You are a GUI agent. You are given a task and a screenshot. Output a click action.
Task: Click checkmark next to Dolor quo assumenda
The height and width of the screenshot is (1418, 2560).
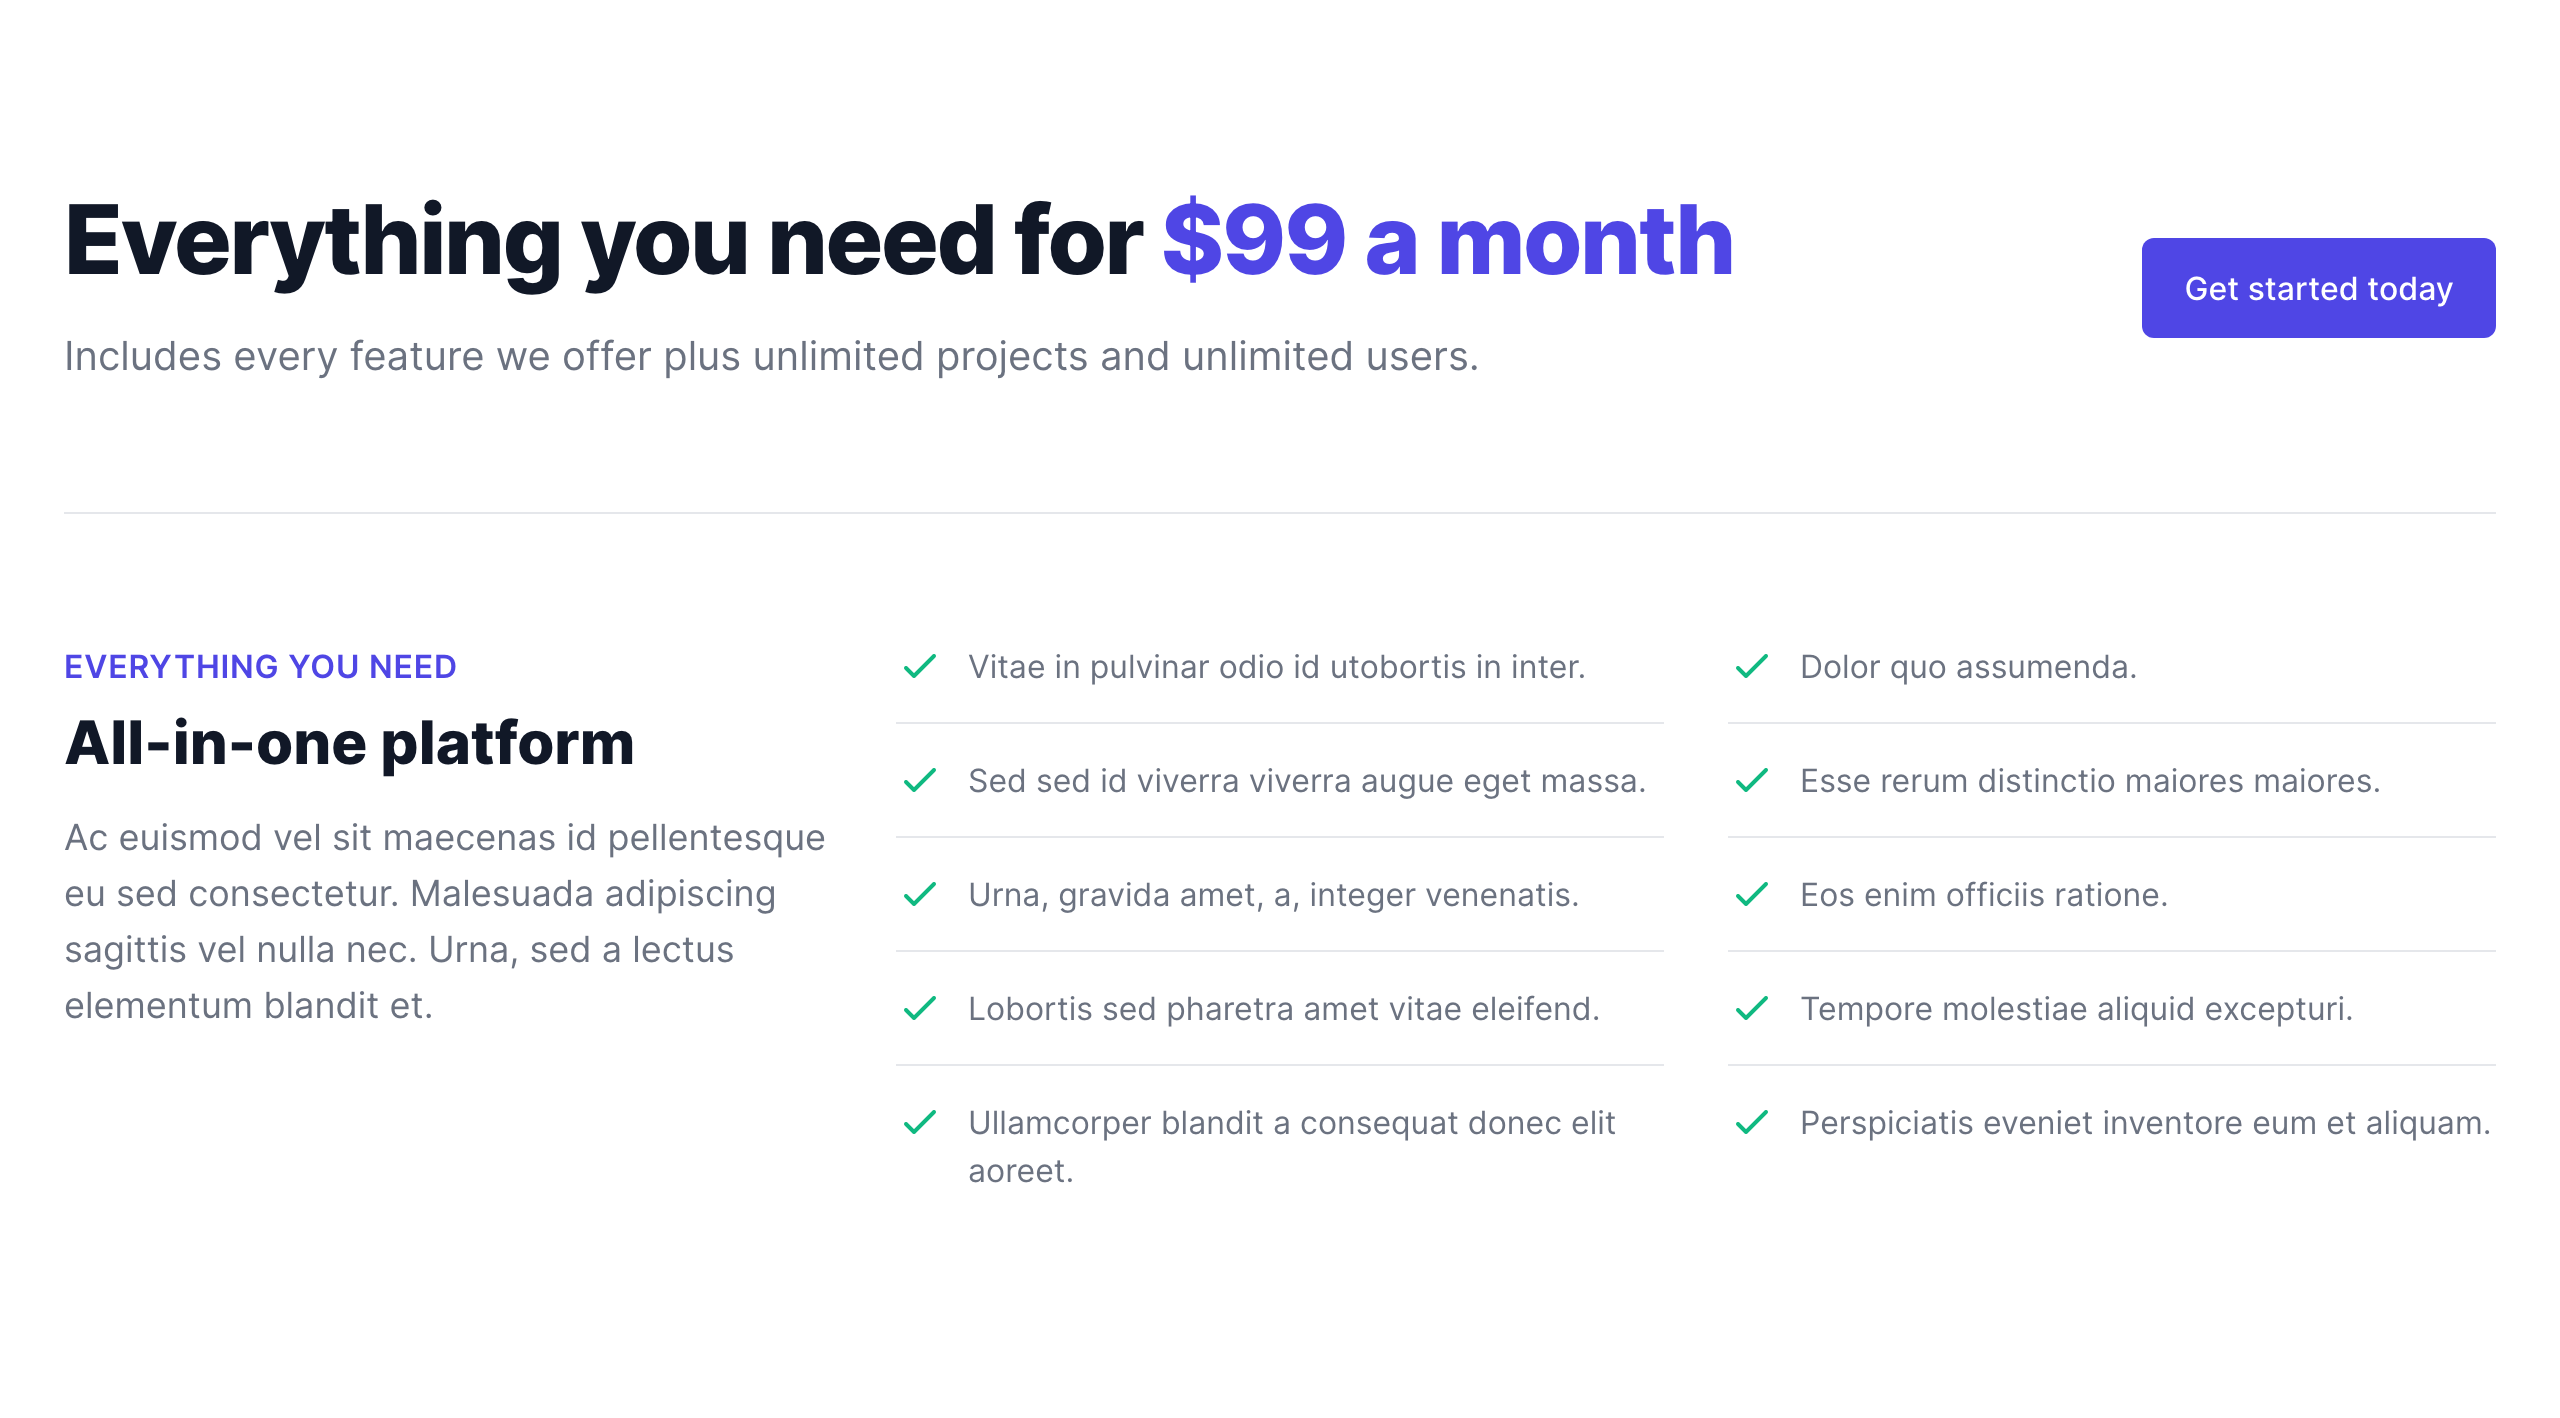coord(1751,666)
